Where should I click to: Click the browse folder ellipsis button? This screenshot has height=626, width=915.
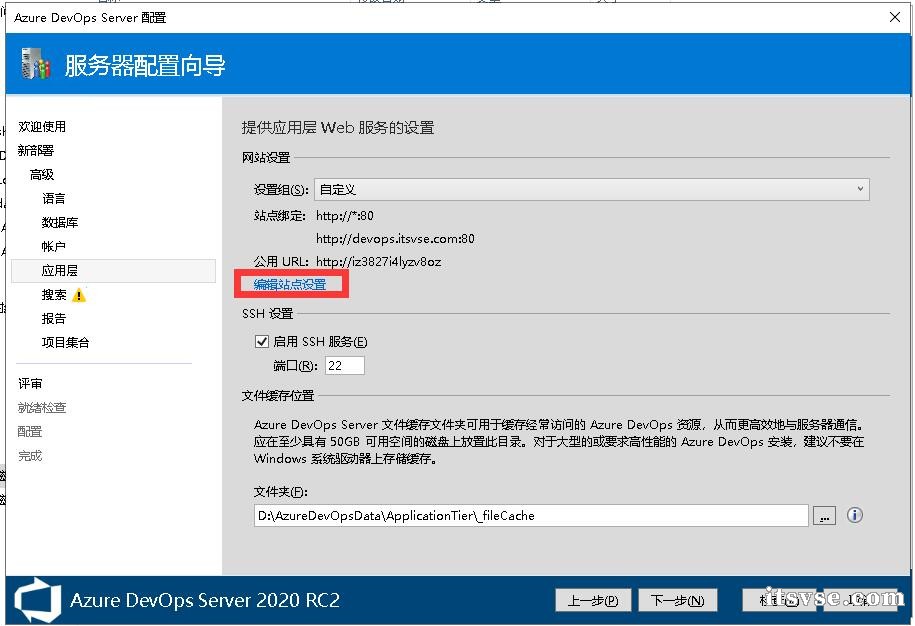(x=824, y=516)
